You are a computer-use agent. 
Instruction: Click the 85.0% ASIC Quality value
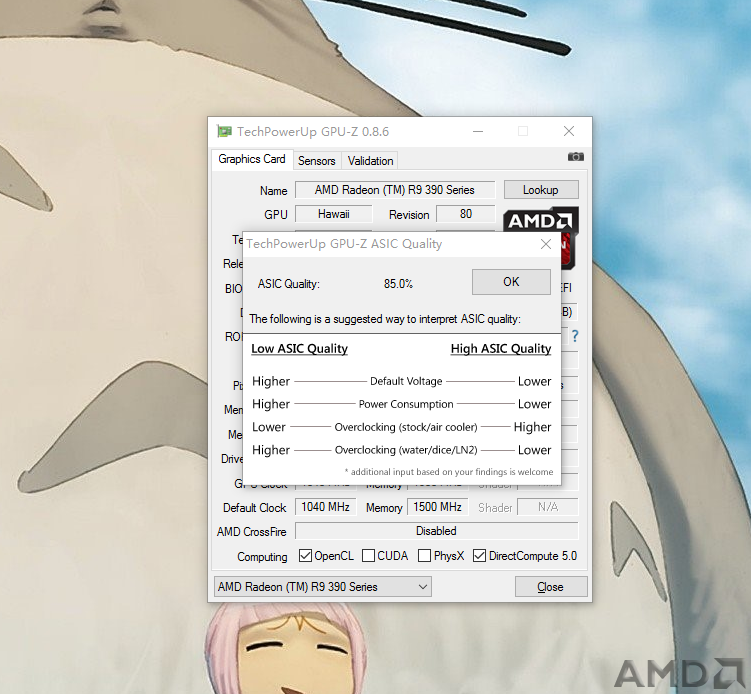pos(398,284)
